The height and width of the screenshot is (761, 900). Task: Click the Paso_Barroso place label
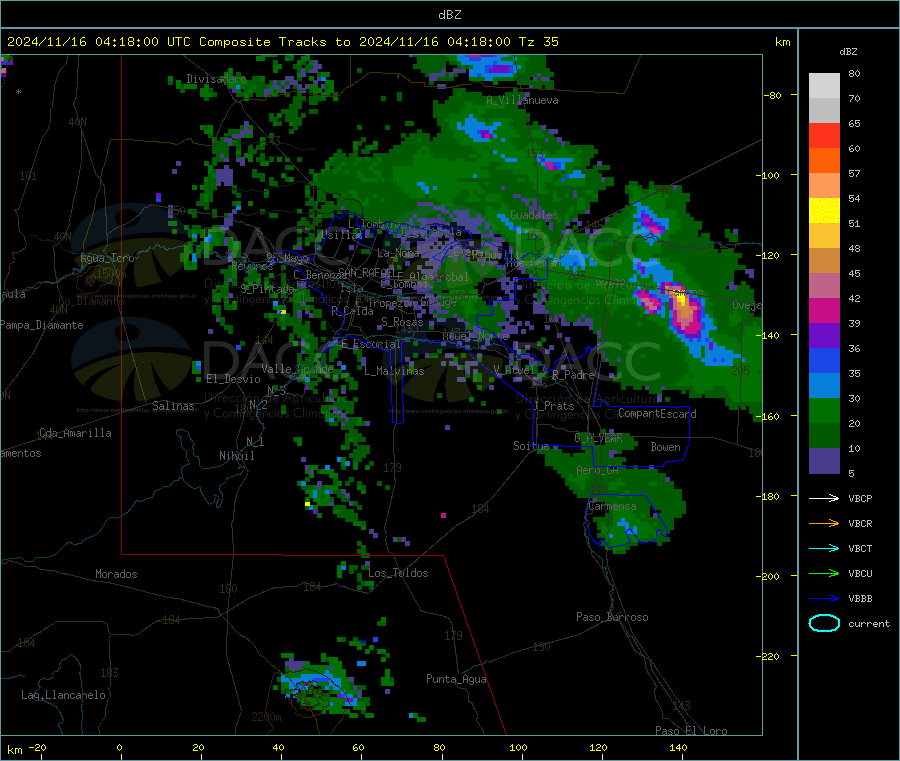612,618
